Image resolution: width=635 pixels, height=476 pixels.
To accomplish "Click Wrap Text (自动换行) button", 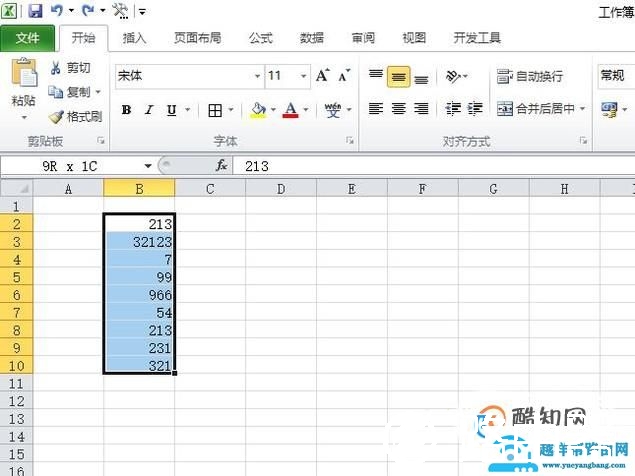I will (x=530, y=76).
